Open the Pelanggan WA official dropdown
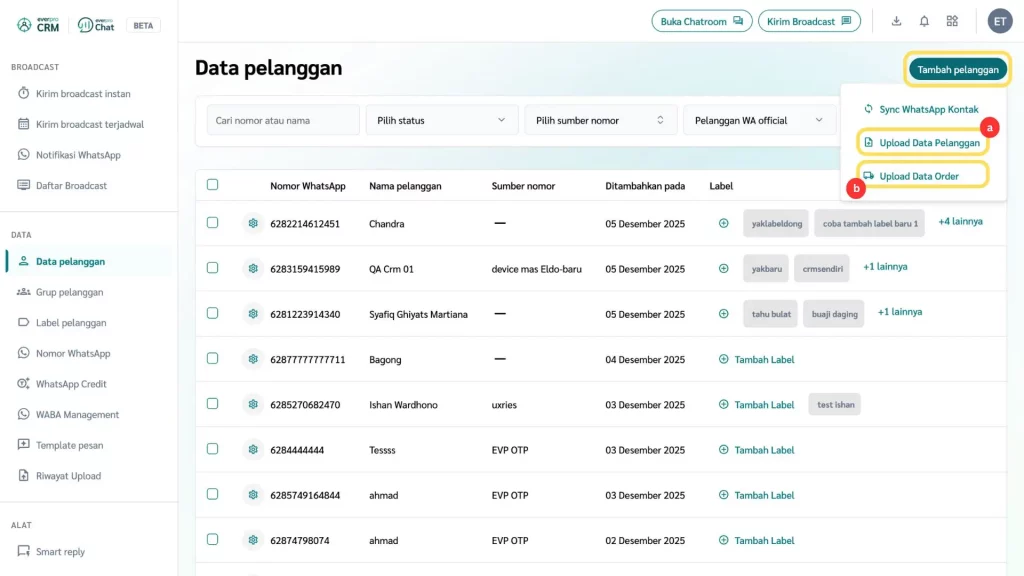 click(758, 120)
